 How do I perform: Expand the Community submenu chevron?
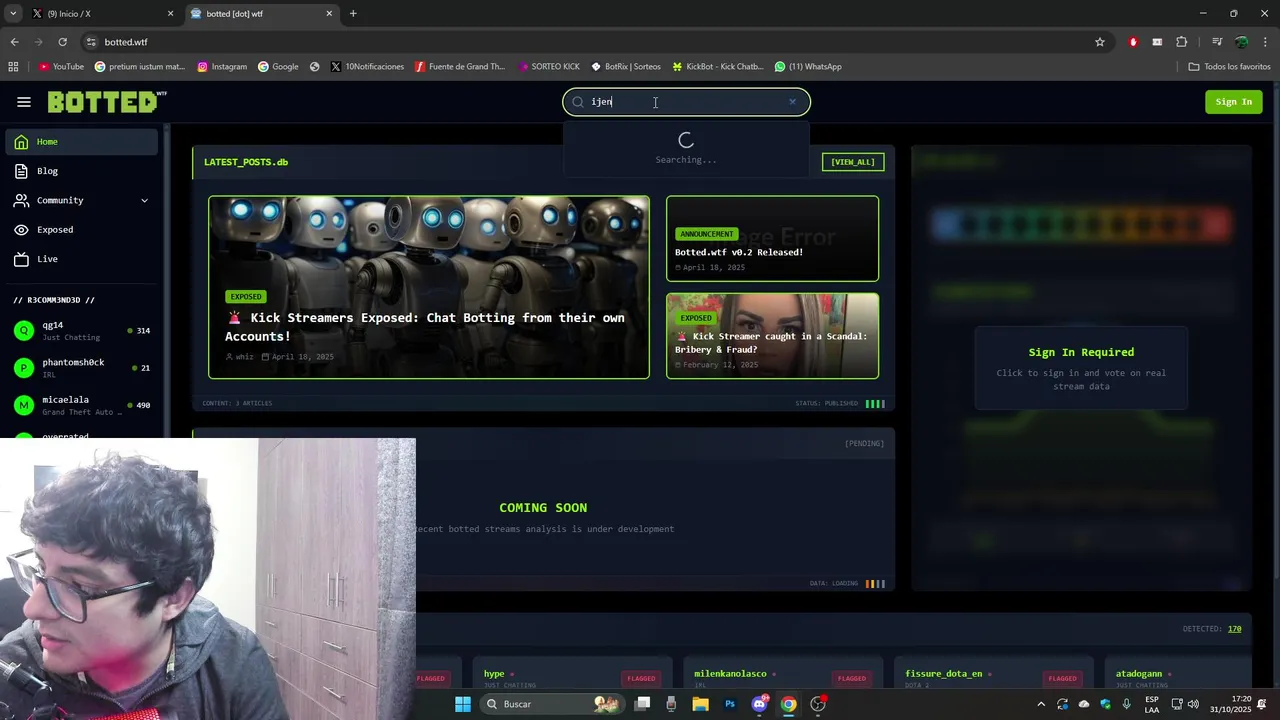[x=144, y=200]
